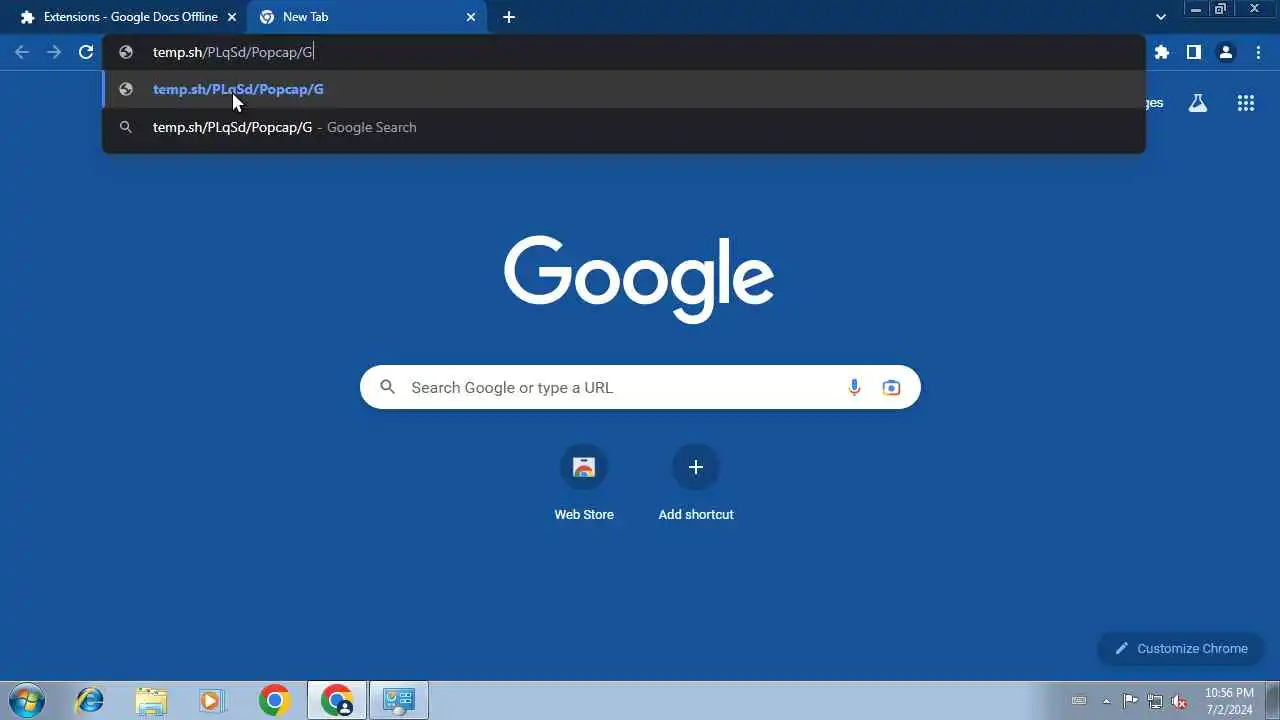1280x720 pixels.
Task: Reload the page
Action: (86, 52)
